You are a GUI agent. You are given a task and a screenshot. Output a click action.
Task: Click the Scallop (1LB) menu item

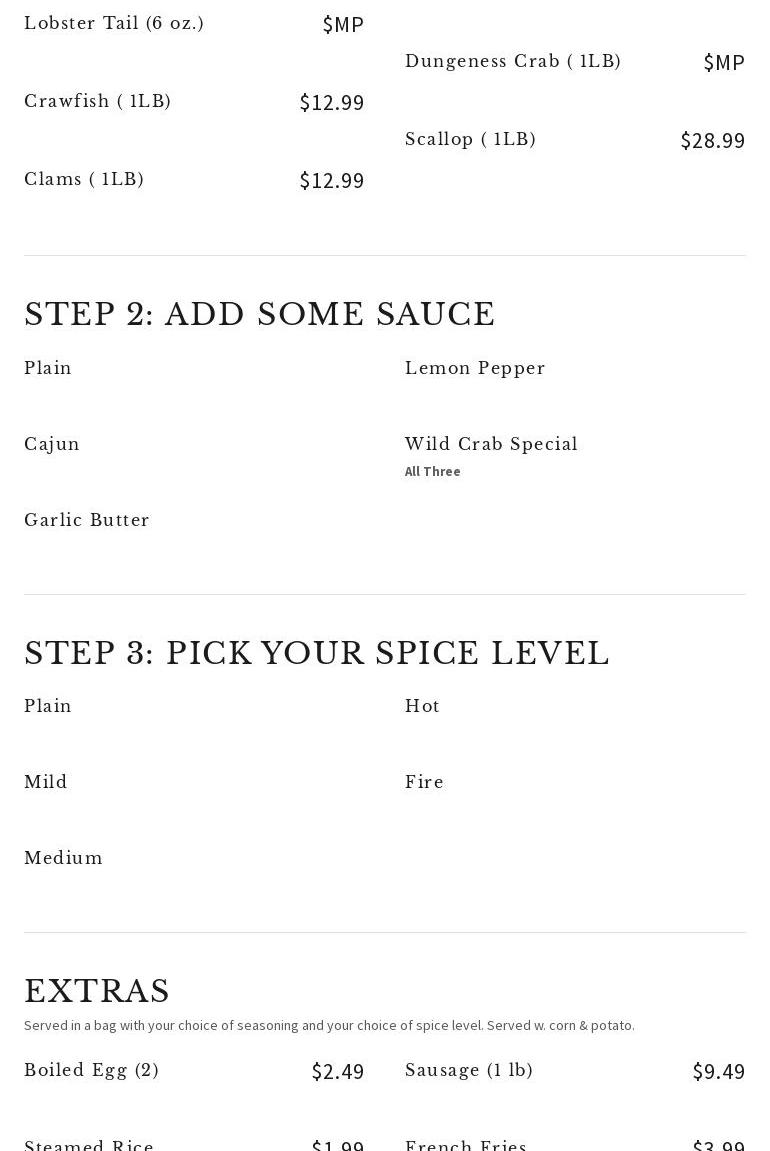point(470,140)
